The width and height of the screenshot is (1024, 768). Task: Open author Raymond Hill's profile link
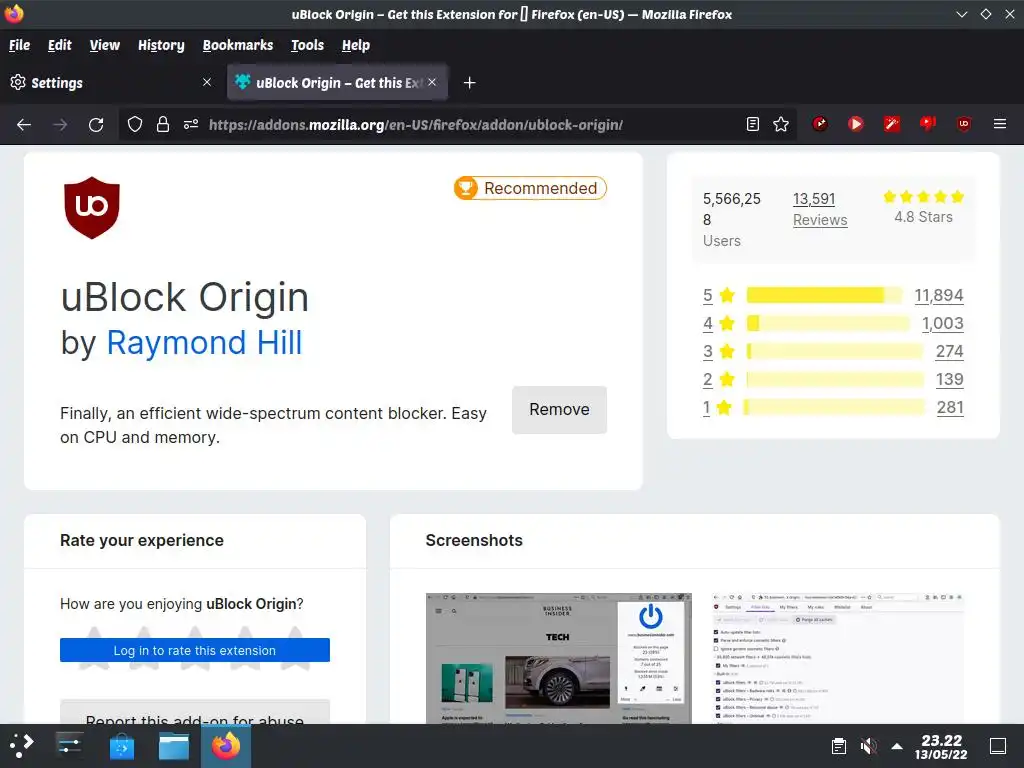coord(204,343)
